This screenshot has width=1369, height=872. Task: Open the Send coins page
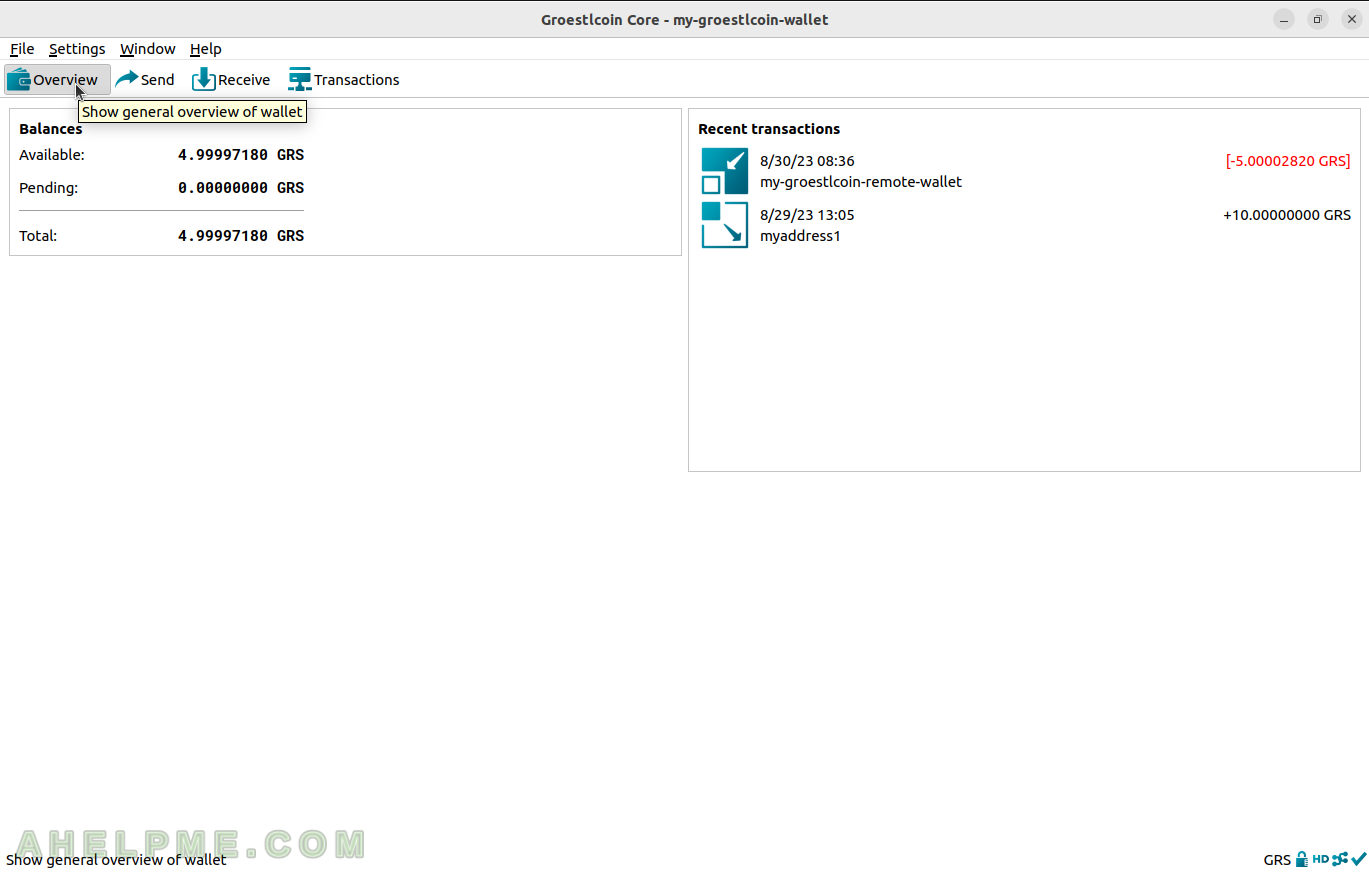click(144, 80)
